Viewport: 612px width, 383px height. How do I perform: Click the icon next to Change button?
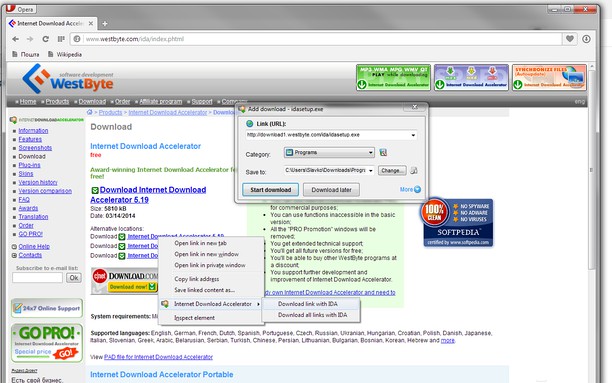(414, 170)
